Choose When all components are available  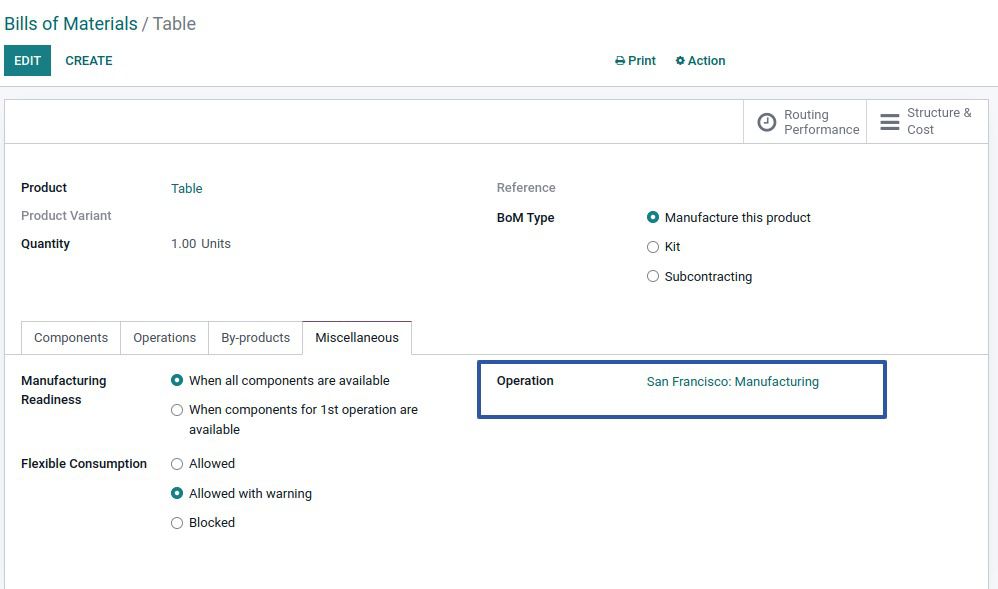click(177, 381)
